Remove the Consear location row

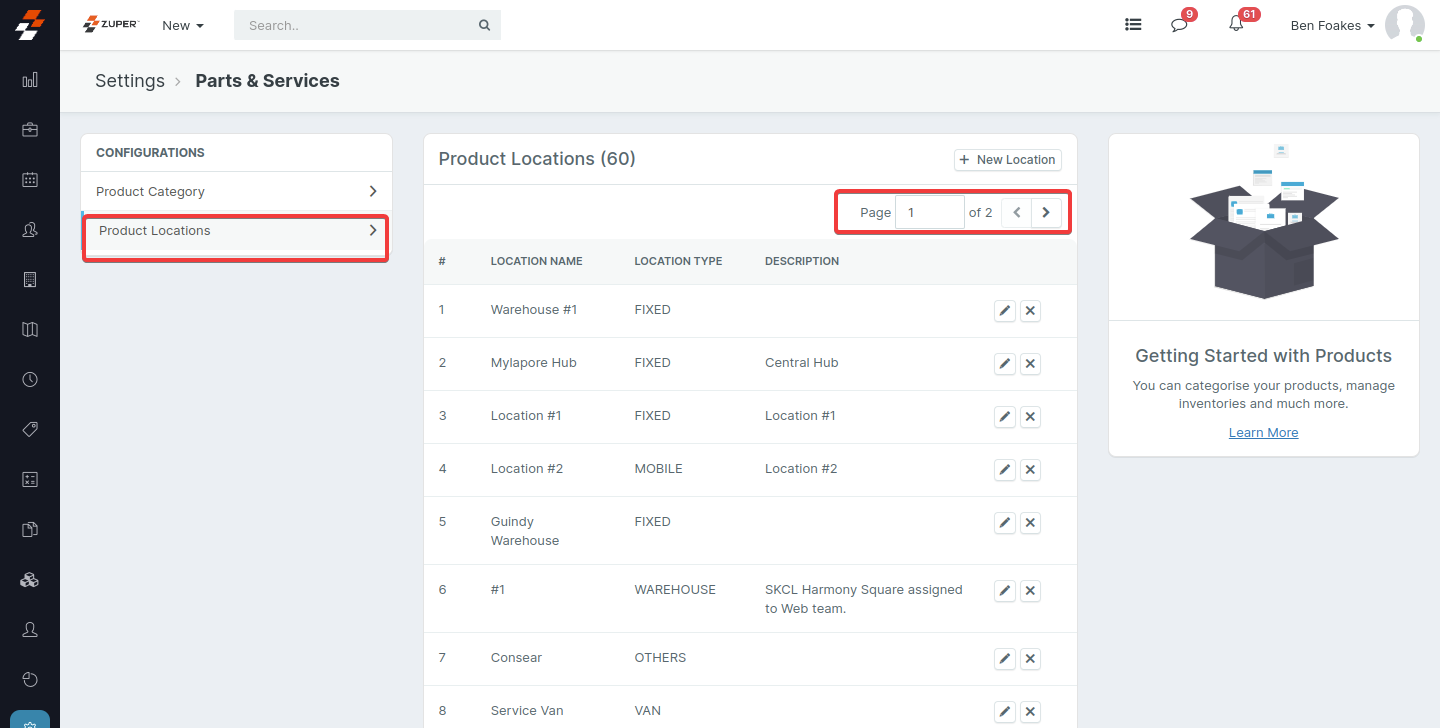click(1031, 658)
